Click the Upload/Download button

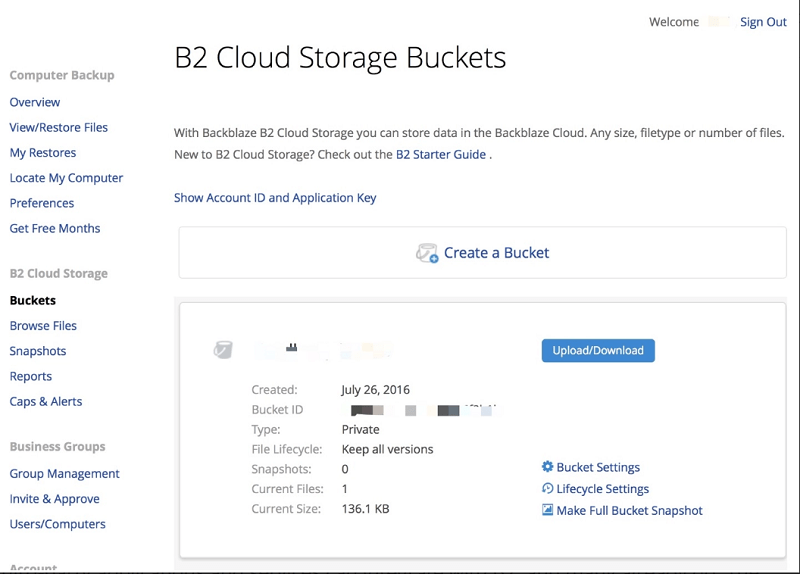598,351
